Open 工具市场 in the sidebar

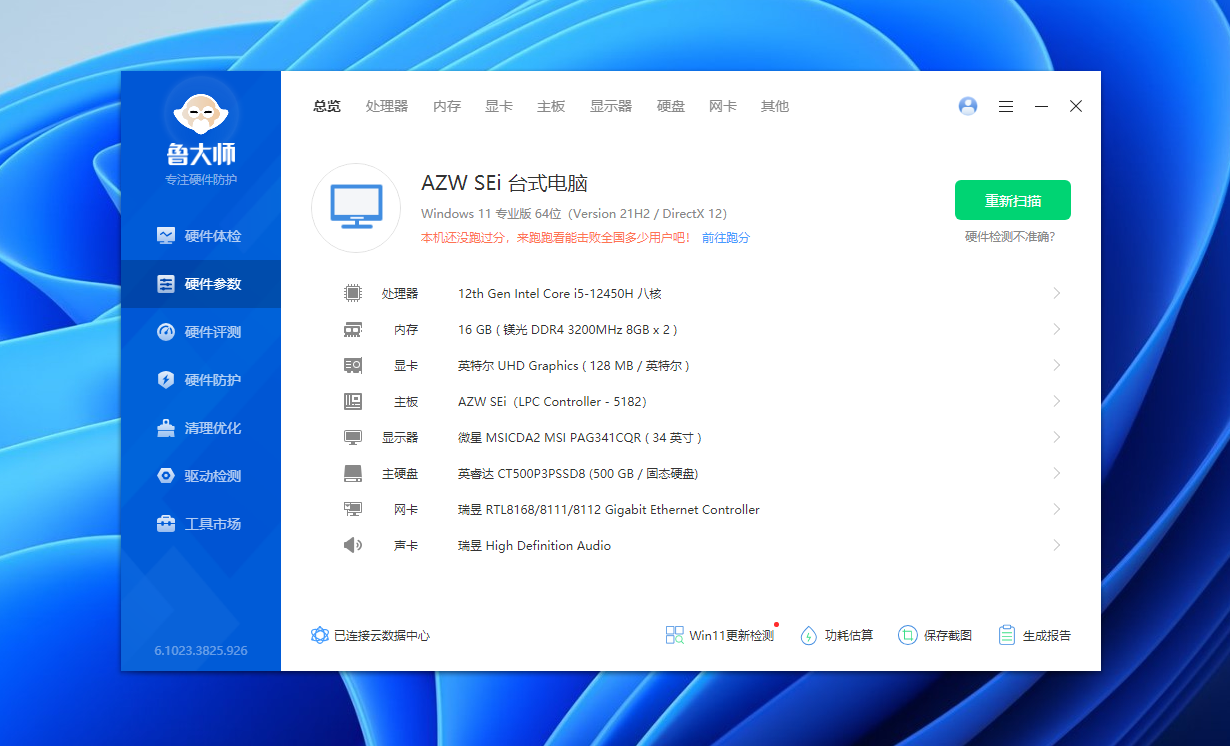(201, 524)
